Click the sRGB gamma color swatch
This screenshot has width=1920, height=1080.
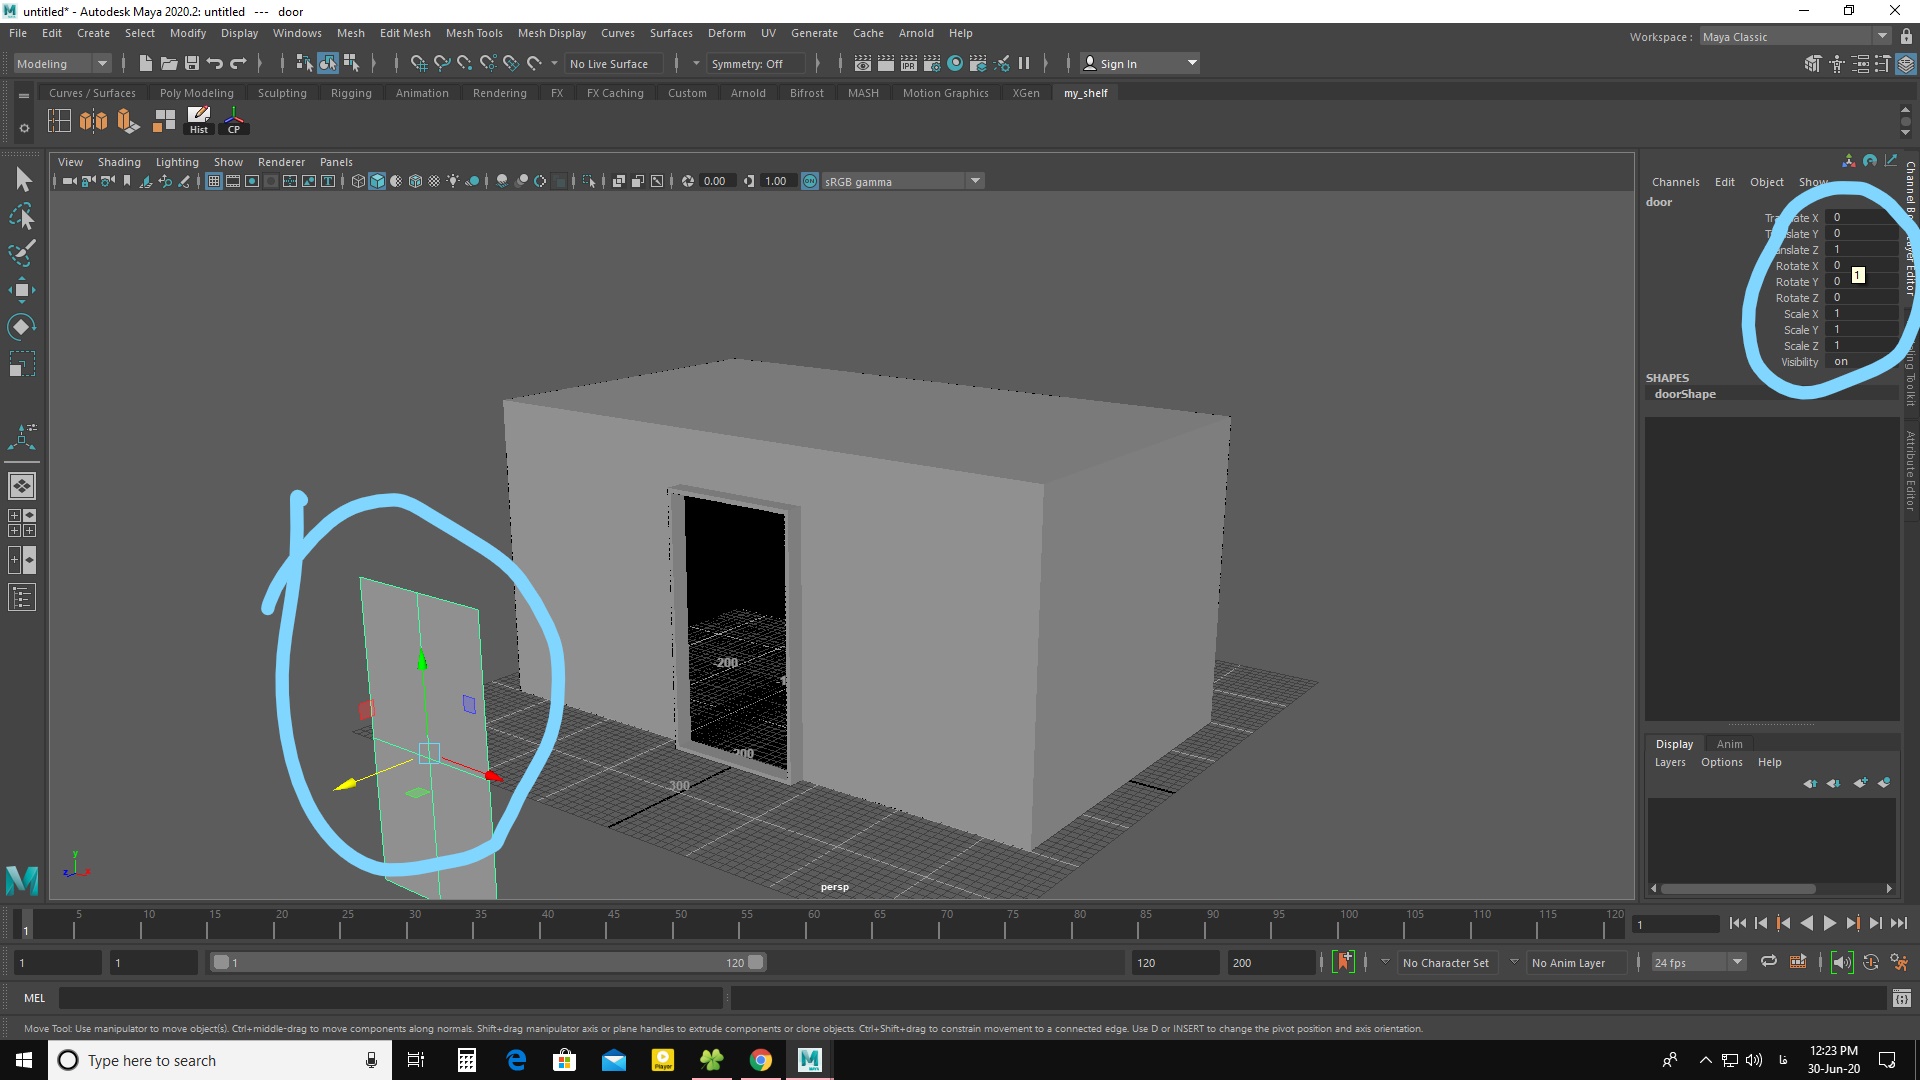(810, 181)
